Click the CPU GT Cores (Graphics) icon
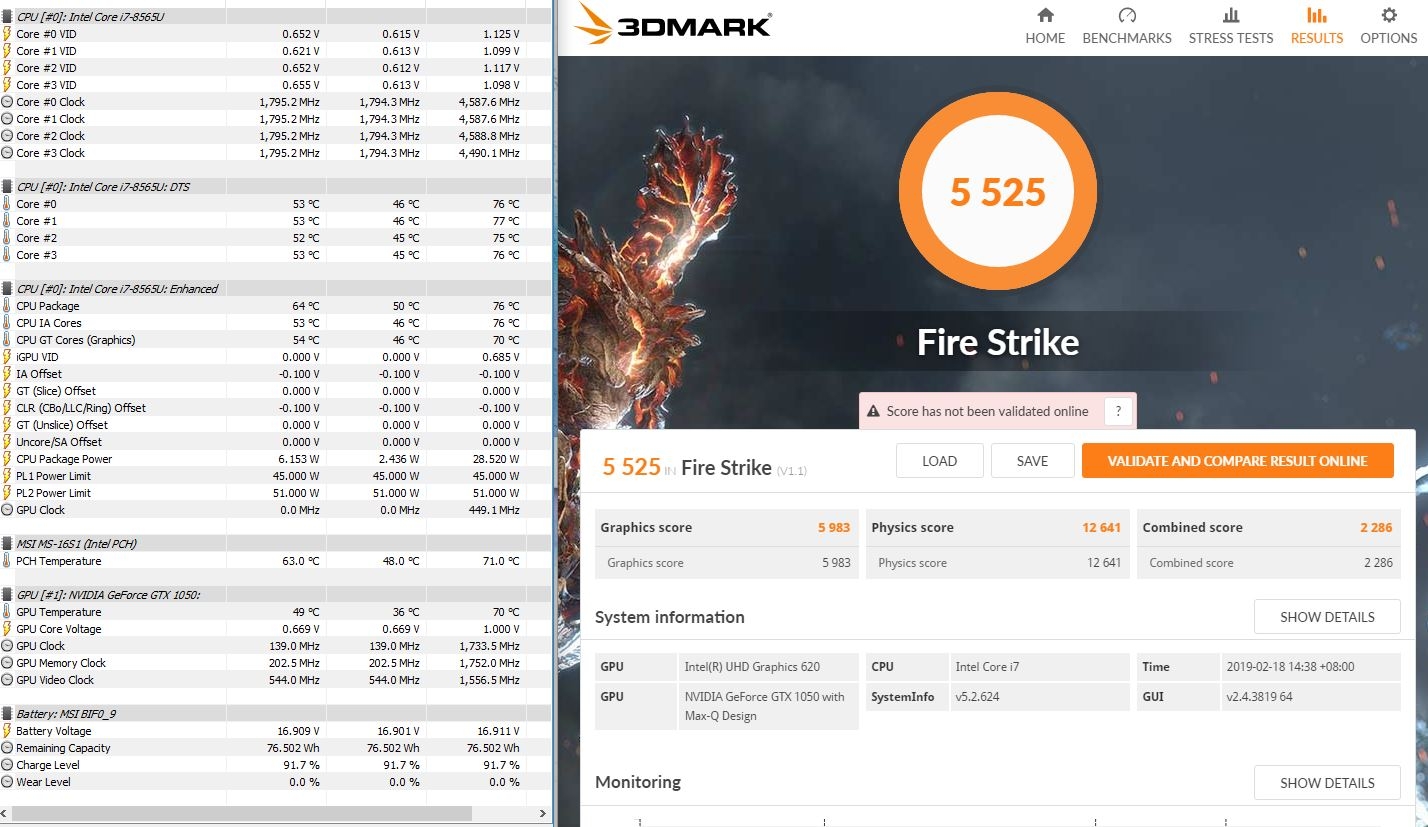The width and height of the screenshot is (1428, 827). [8, 340]
